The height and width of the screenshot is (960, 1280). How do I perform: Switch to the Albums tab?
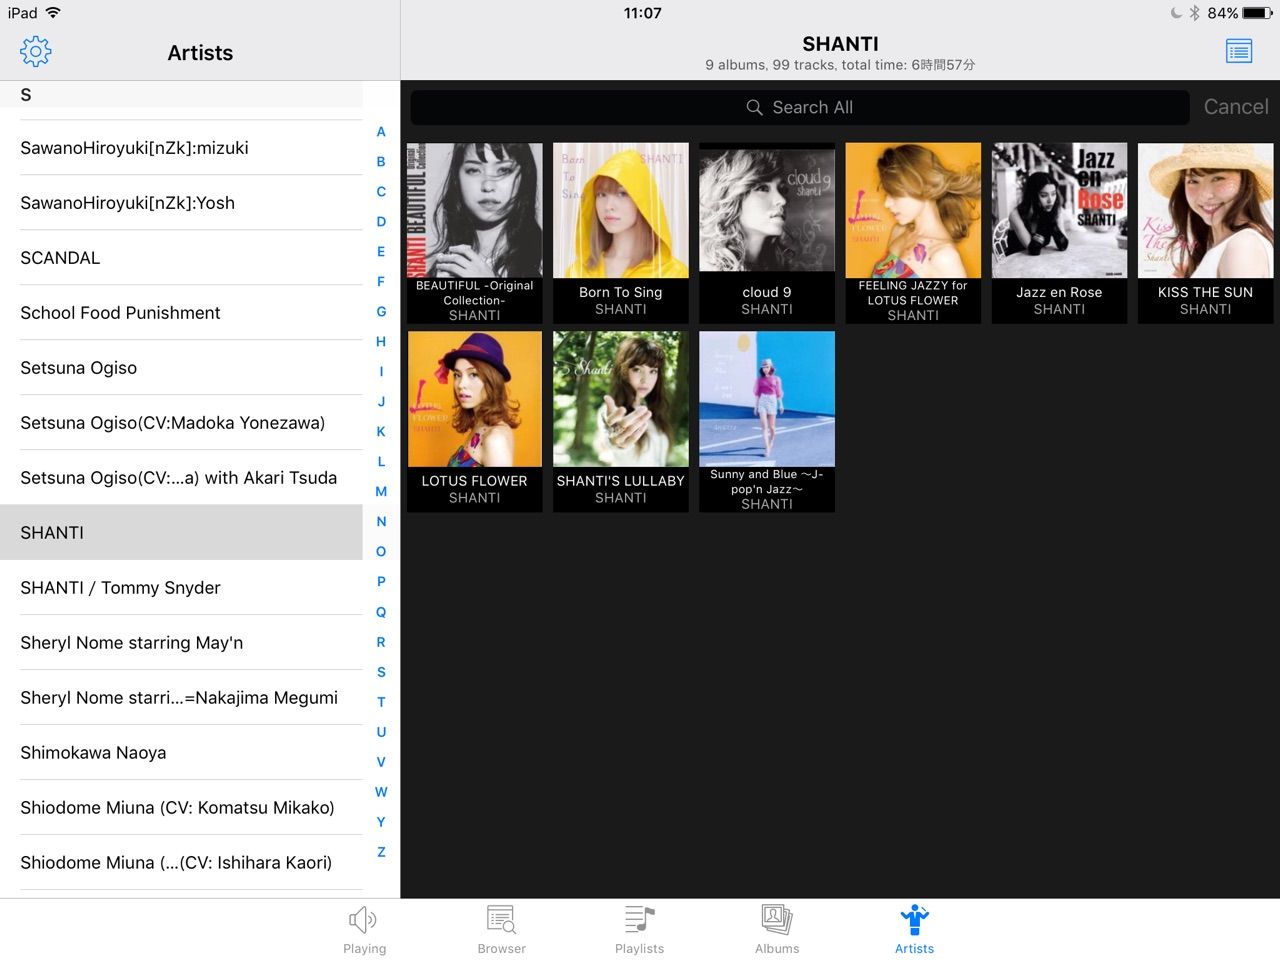coord(777,930)
